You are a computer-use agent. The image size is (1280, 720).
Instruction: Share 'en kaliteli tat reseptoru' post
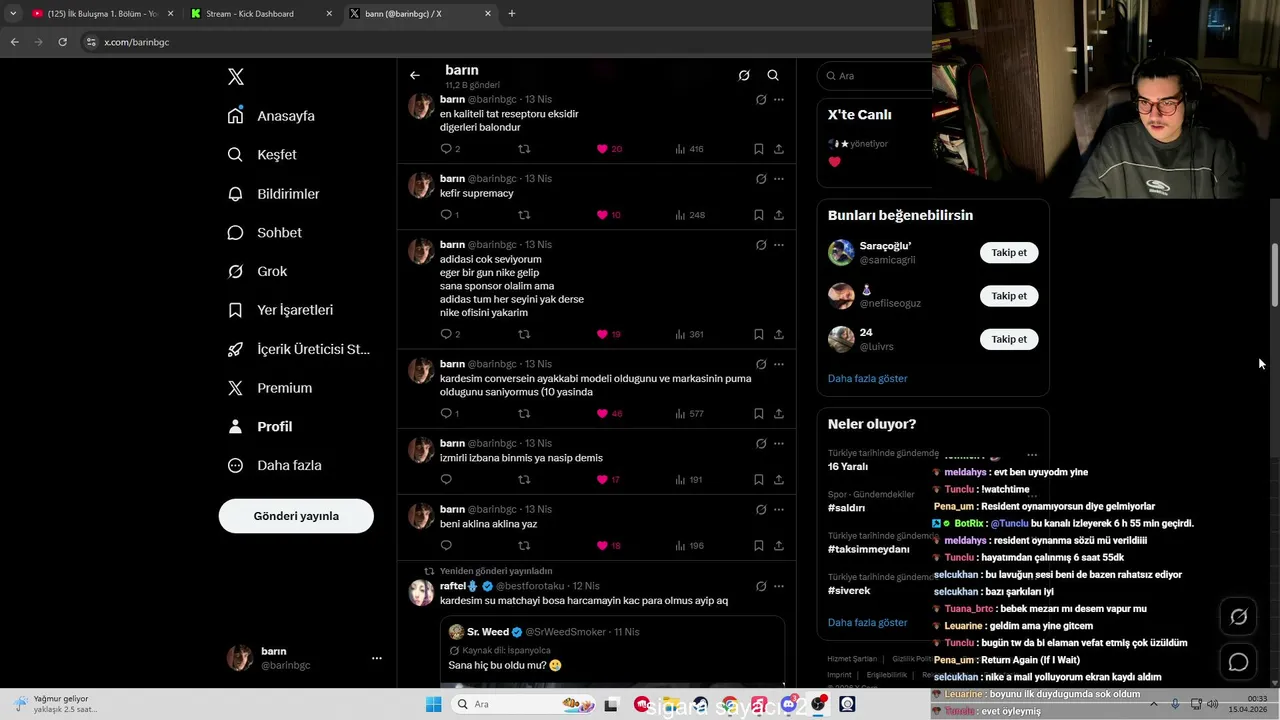[x=779, y=149]
